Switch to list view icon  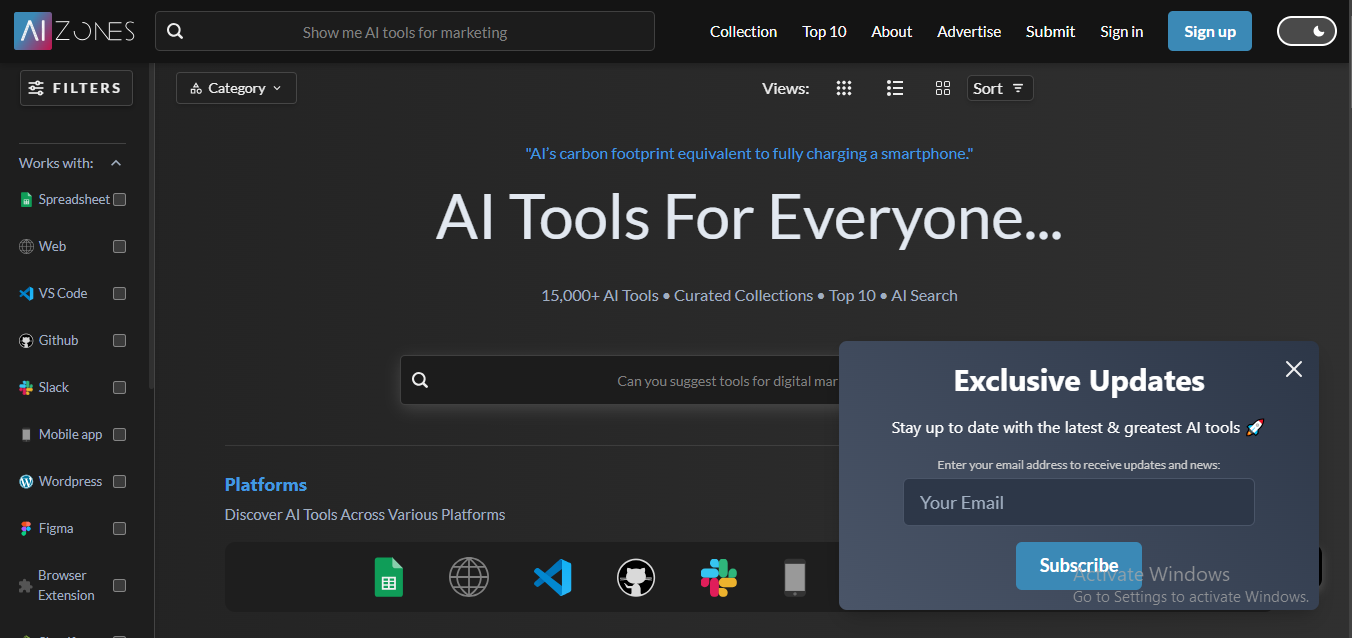click(895, 88)
